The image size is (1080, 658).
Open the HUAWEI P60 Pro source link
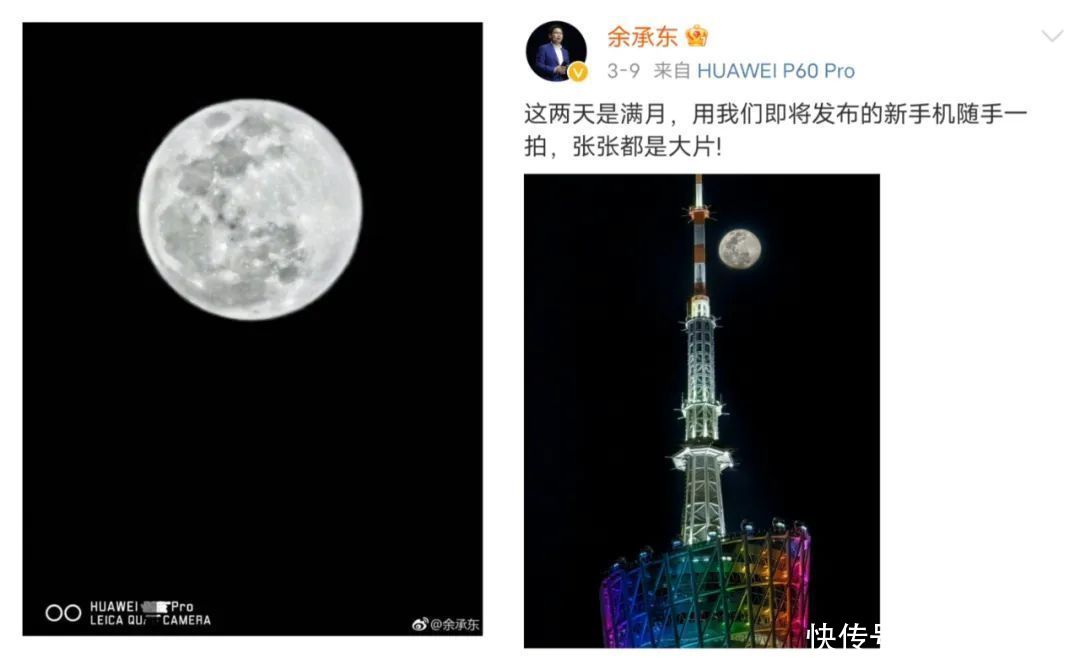pyautogui.click(x=776, y=71)
